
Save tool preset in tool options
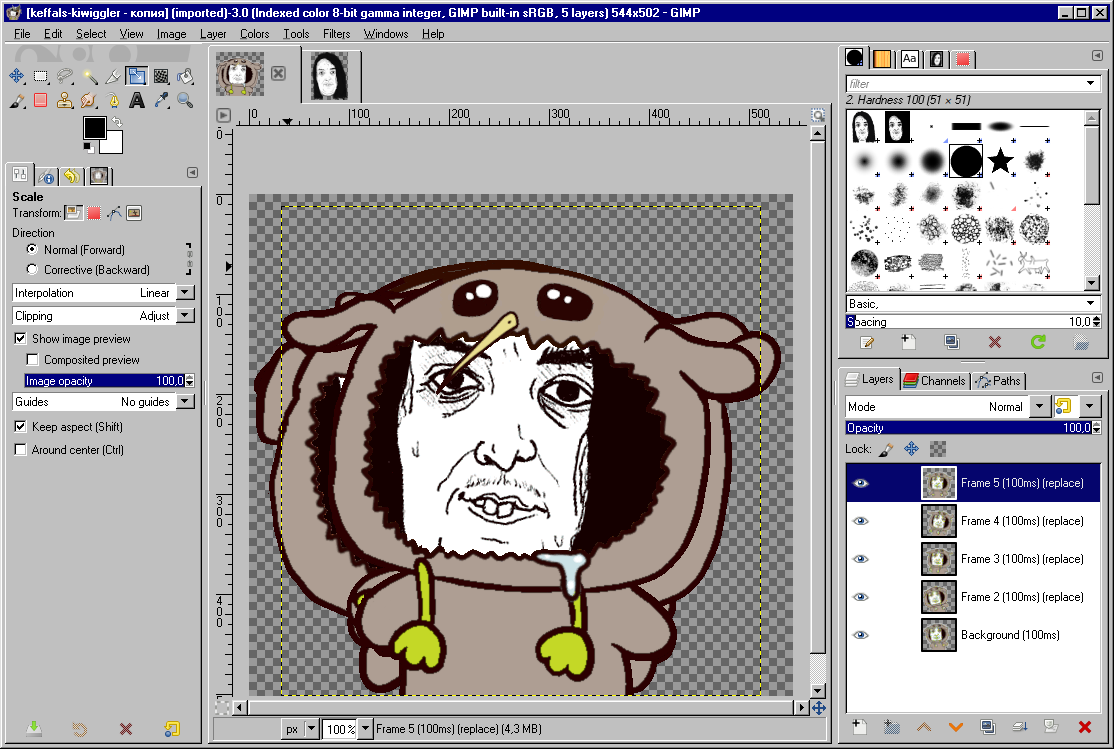[x=33, y=728]
